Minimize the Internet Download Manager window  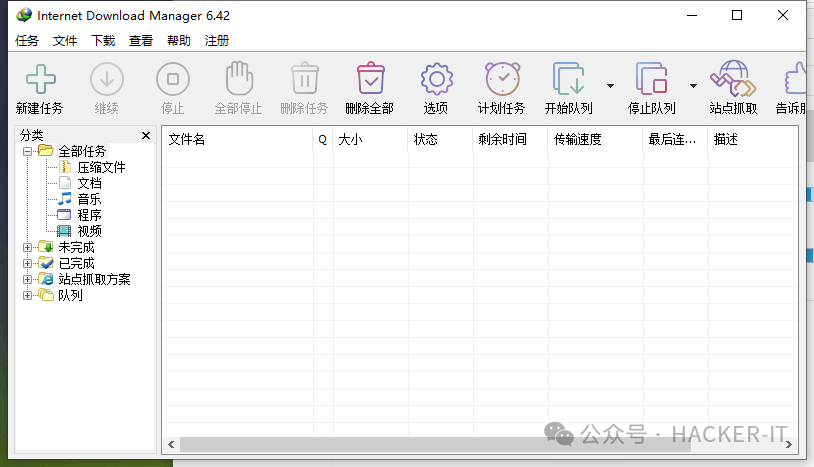click(x=692, y=15)
